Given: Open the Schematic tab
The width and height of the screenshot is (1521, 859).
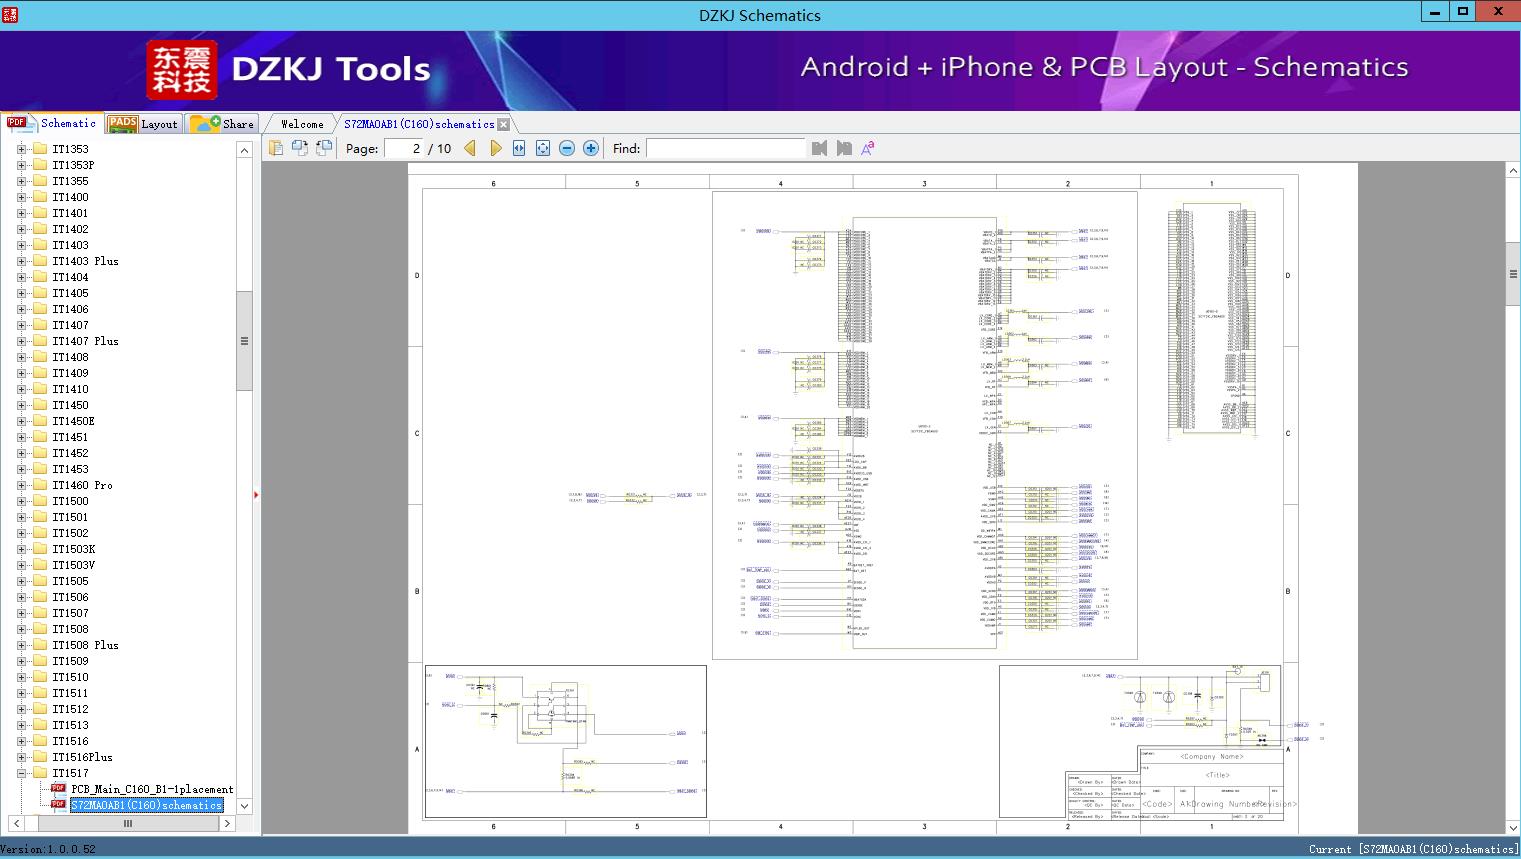Looking at the screenshot, I should coord(52,123).
